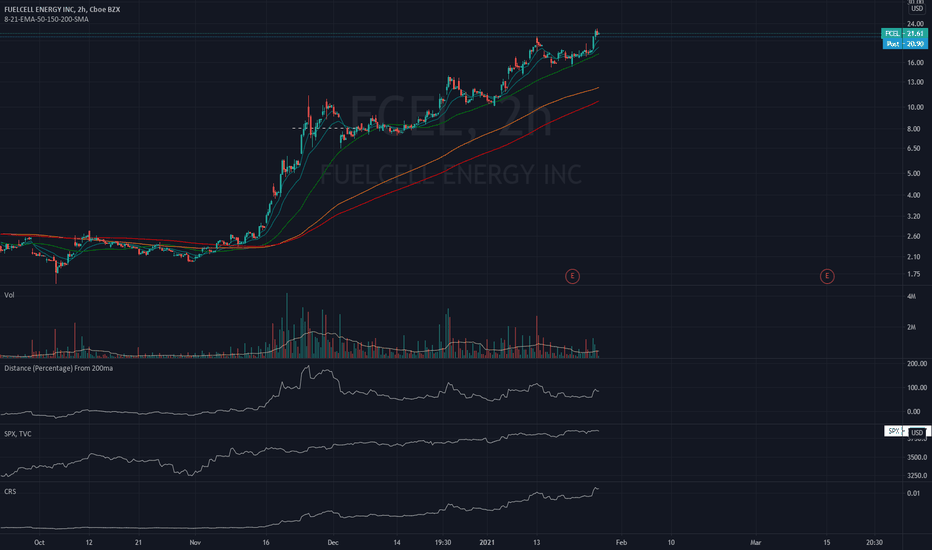Viewport: 932px width, 550px height.
Task: Click the 21 date label on time axis
Action: click(138, 542)
